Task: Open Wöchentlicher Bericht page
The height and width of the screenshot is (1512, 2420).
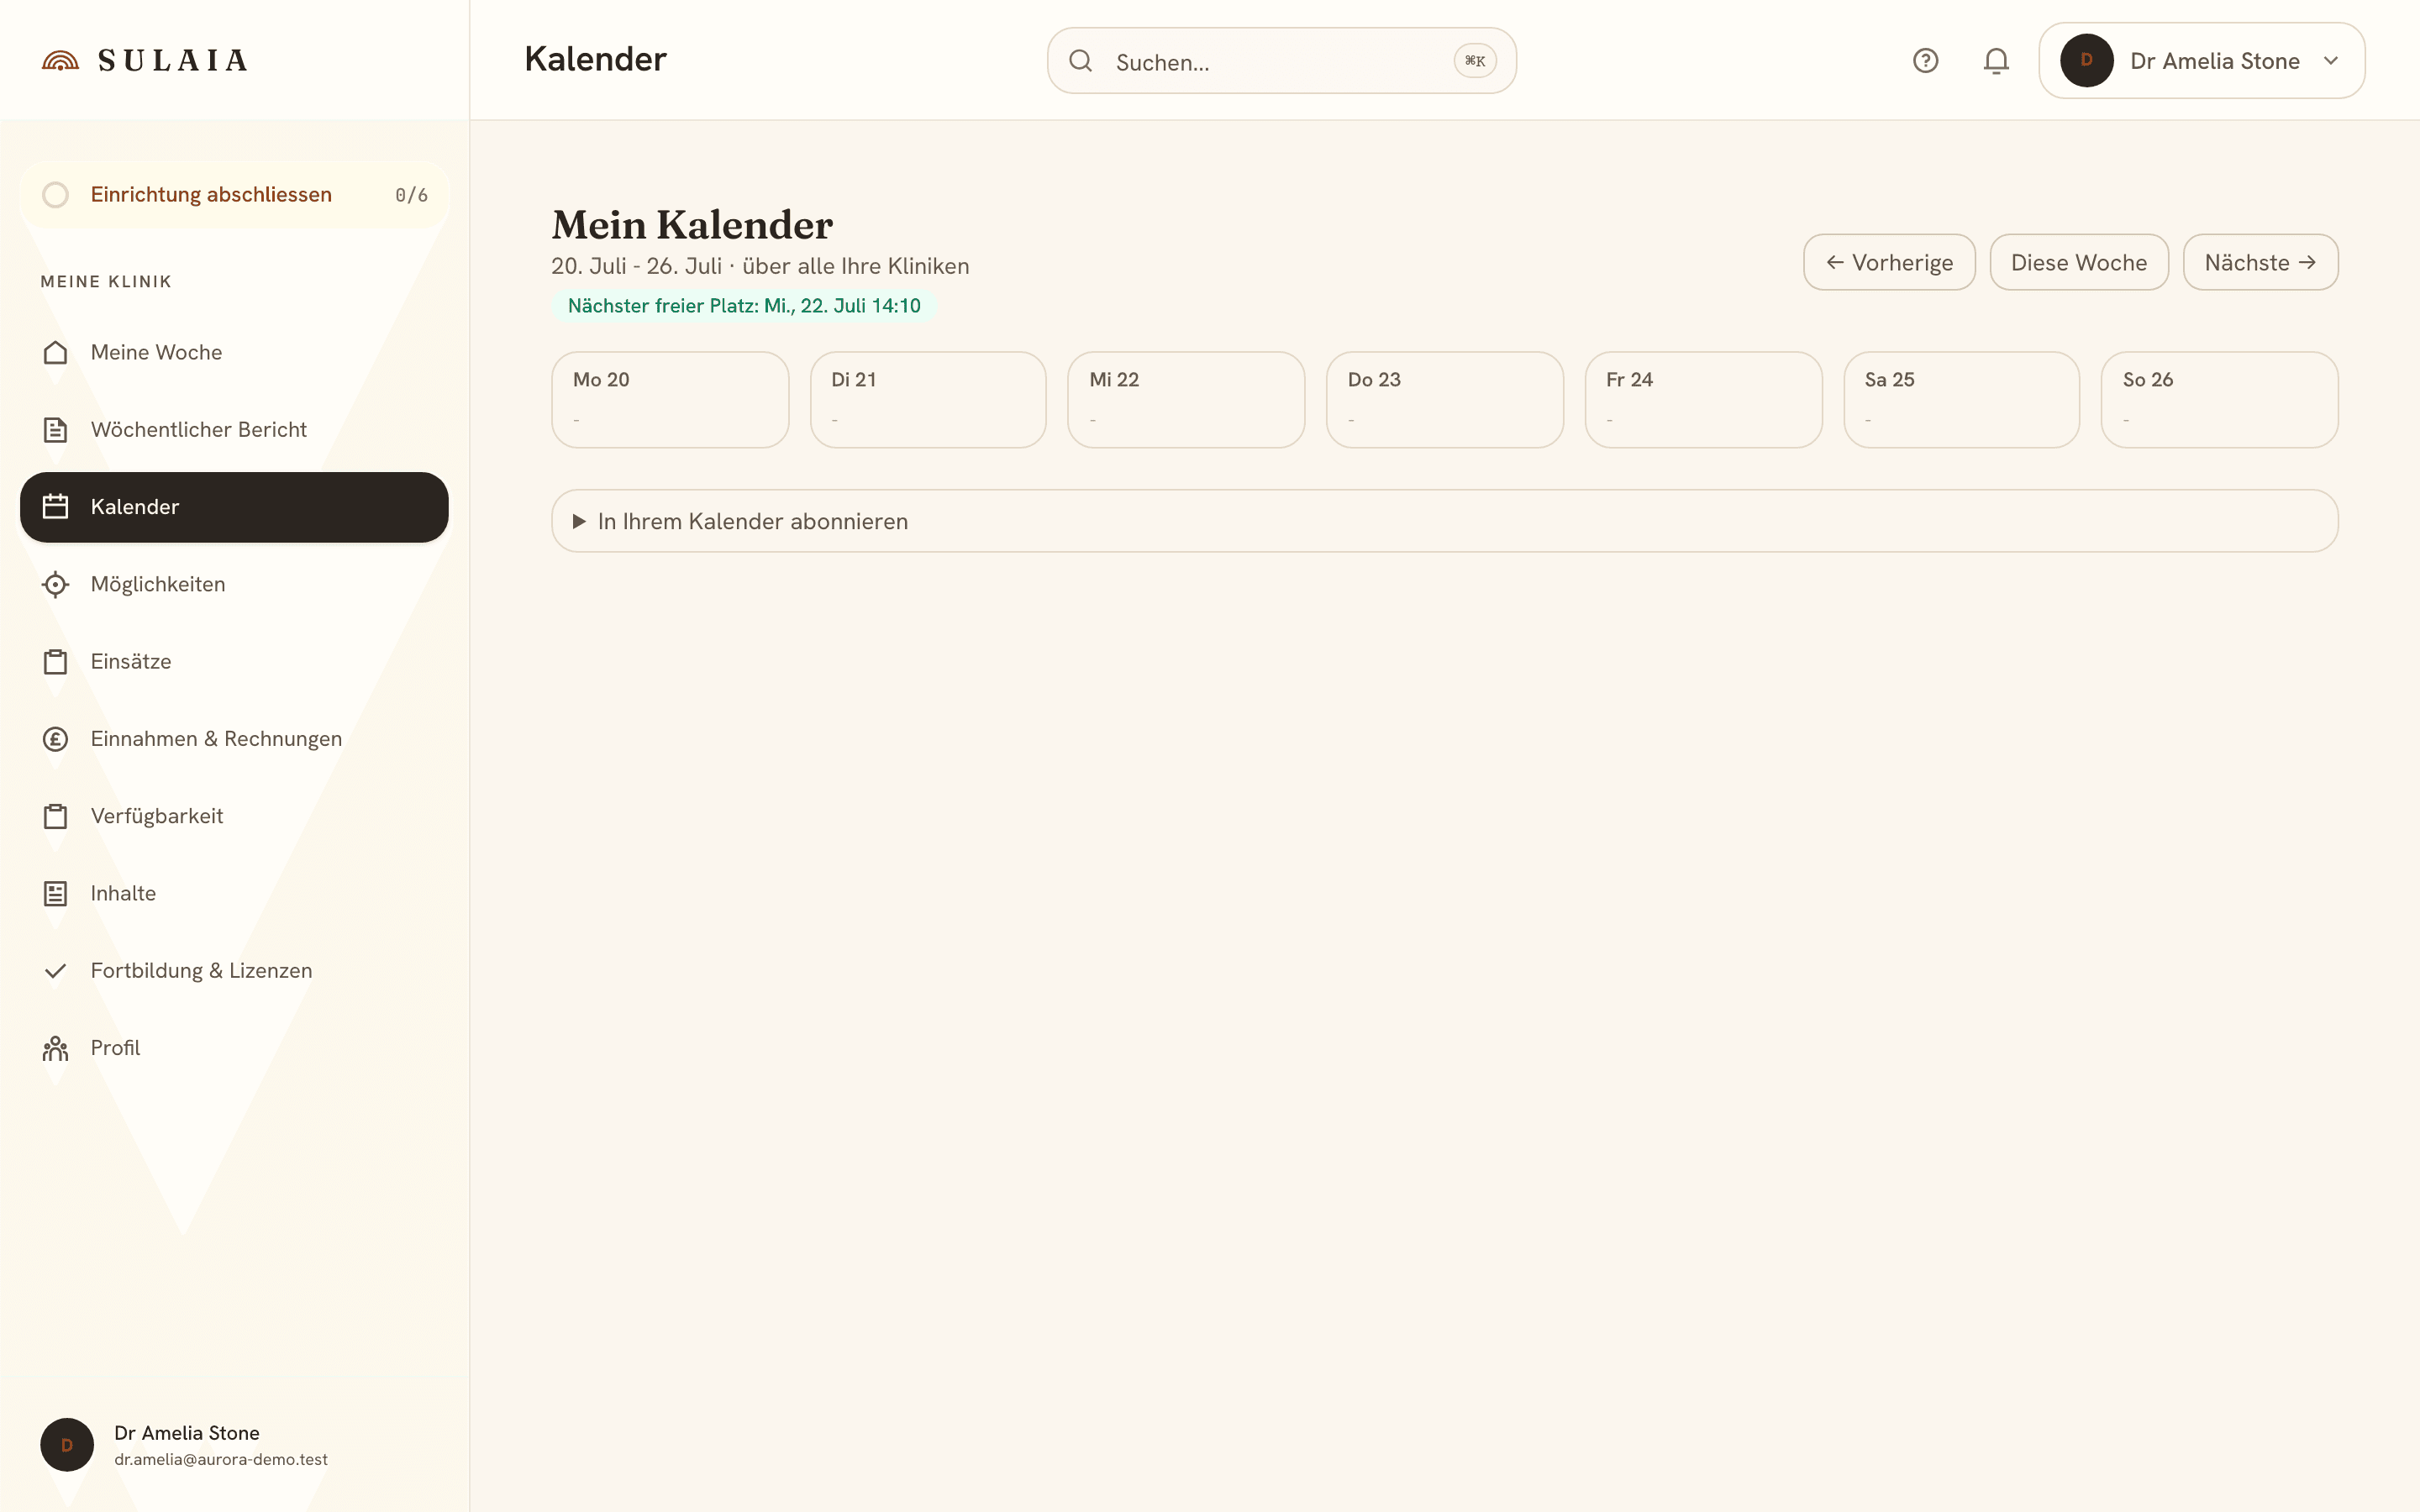Action: coord(234,430)
